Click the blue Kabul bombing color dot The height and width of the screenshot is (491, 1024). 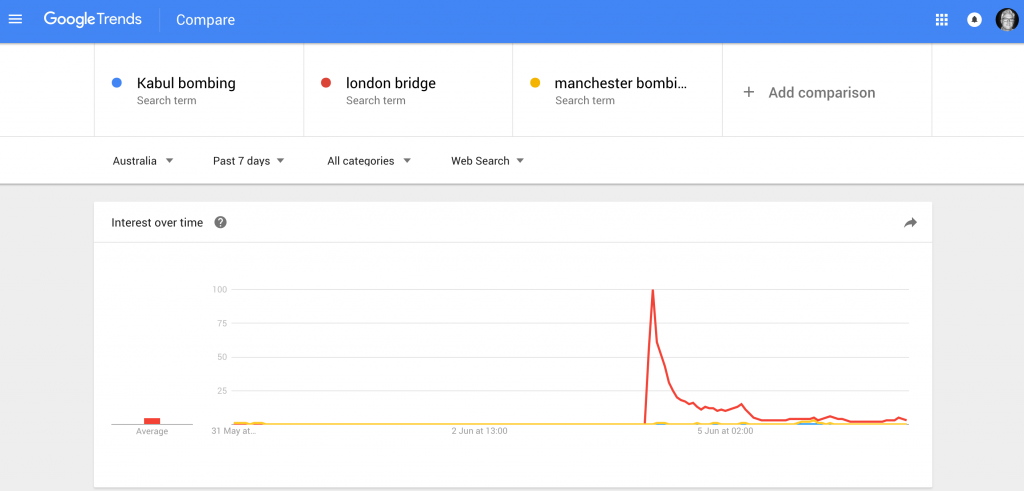point(117,83)
